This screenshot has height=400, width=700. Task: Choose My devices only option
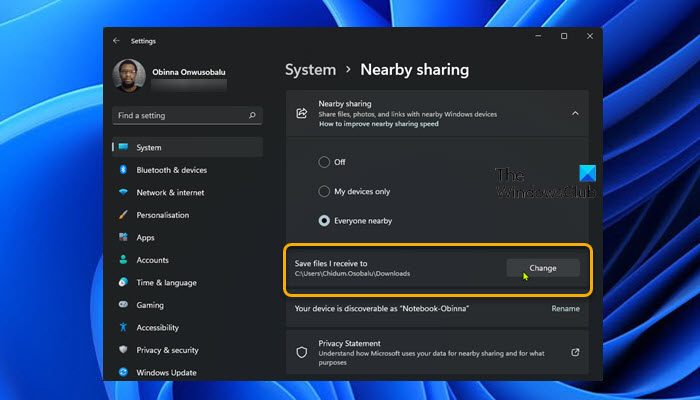coord(324,191)
